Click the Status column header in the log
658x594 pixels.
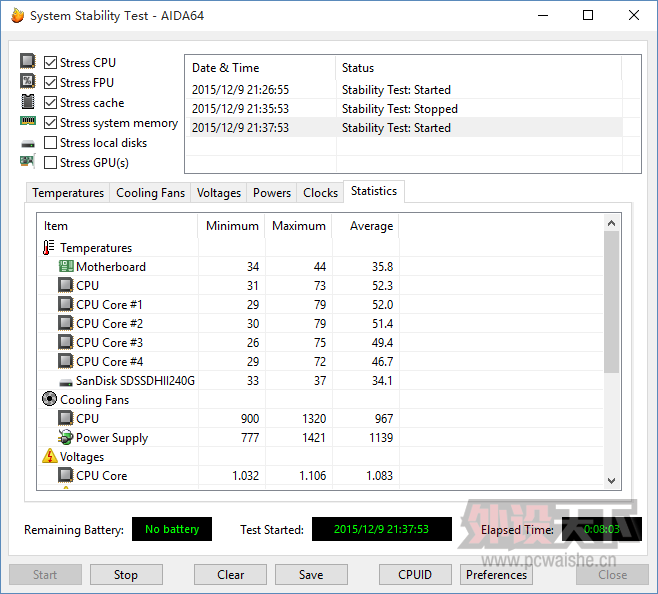pyautogui.click(x=478, y=68)
